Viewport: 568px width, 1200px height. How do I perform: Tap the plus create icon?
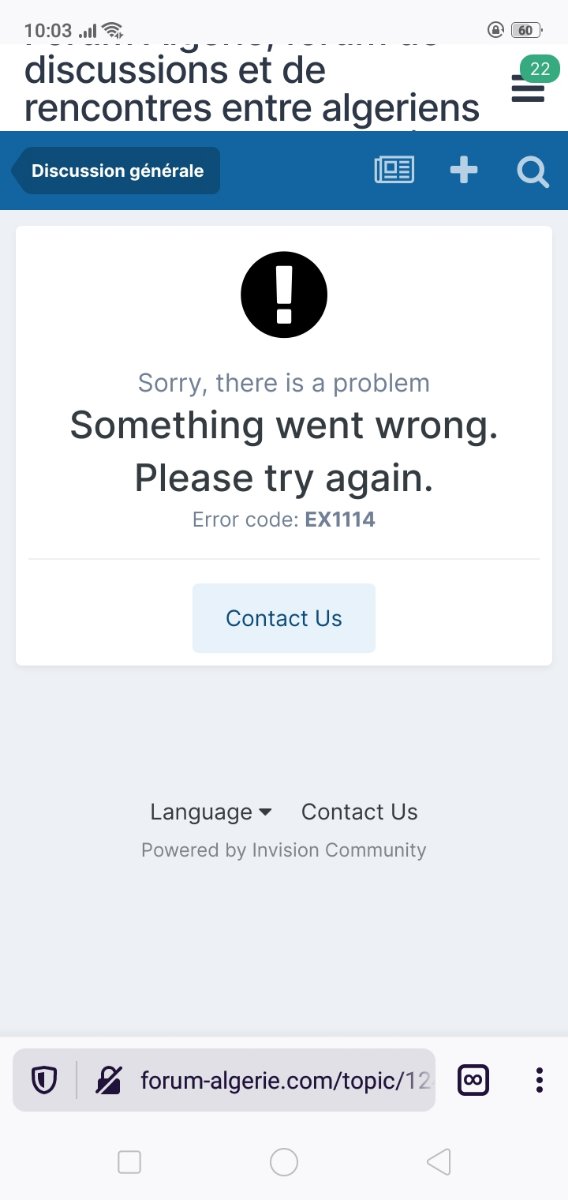464,170
